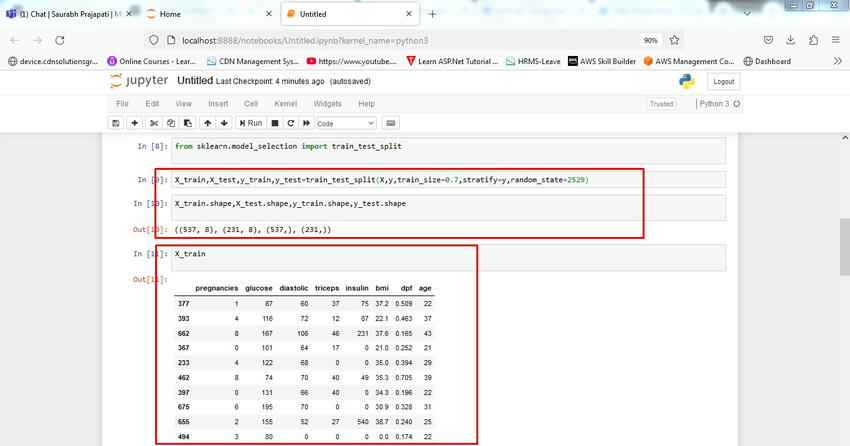The width and height of the screenshot is (850, 446).
Task: Open AWS Management Console bookmark
Action: point(689,61)
